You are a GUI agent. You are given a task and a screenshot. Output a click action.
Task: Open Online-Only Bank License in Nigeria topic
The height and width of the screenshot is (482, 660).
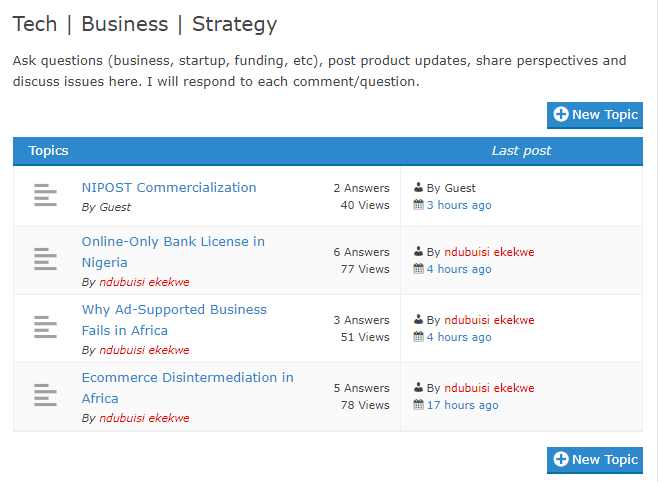172,241
